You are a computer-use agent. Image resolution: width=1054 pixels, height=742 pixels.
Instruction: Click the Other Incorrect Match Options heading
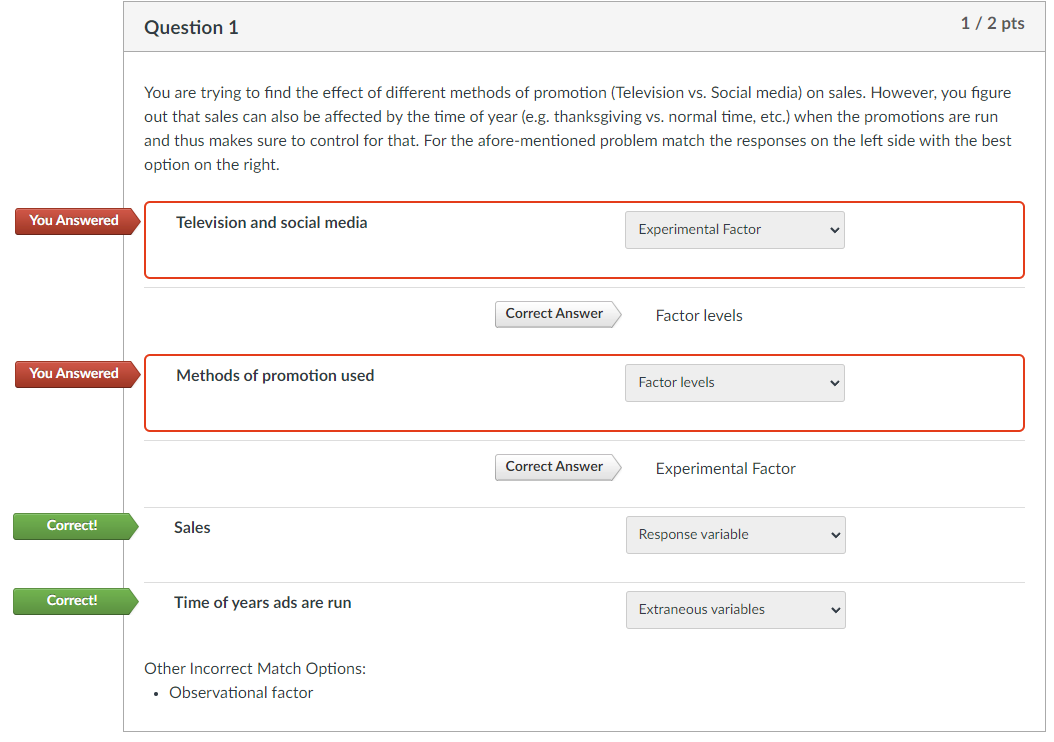pos(254,668)
